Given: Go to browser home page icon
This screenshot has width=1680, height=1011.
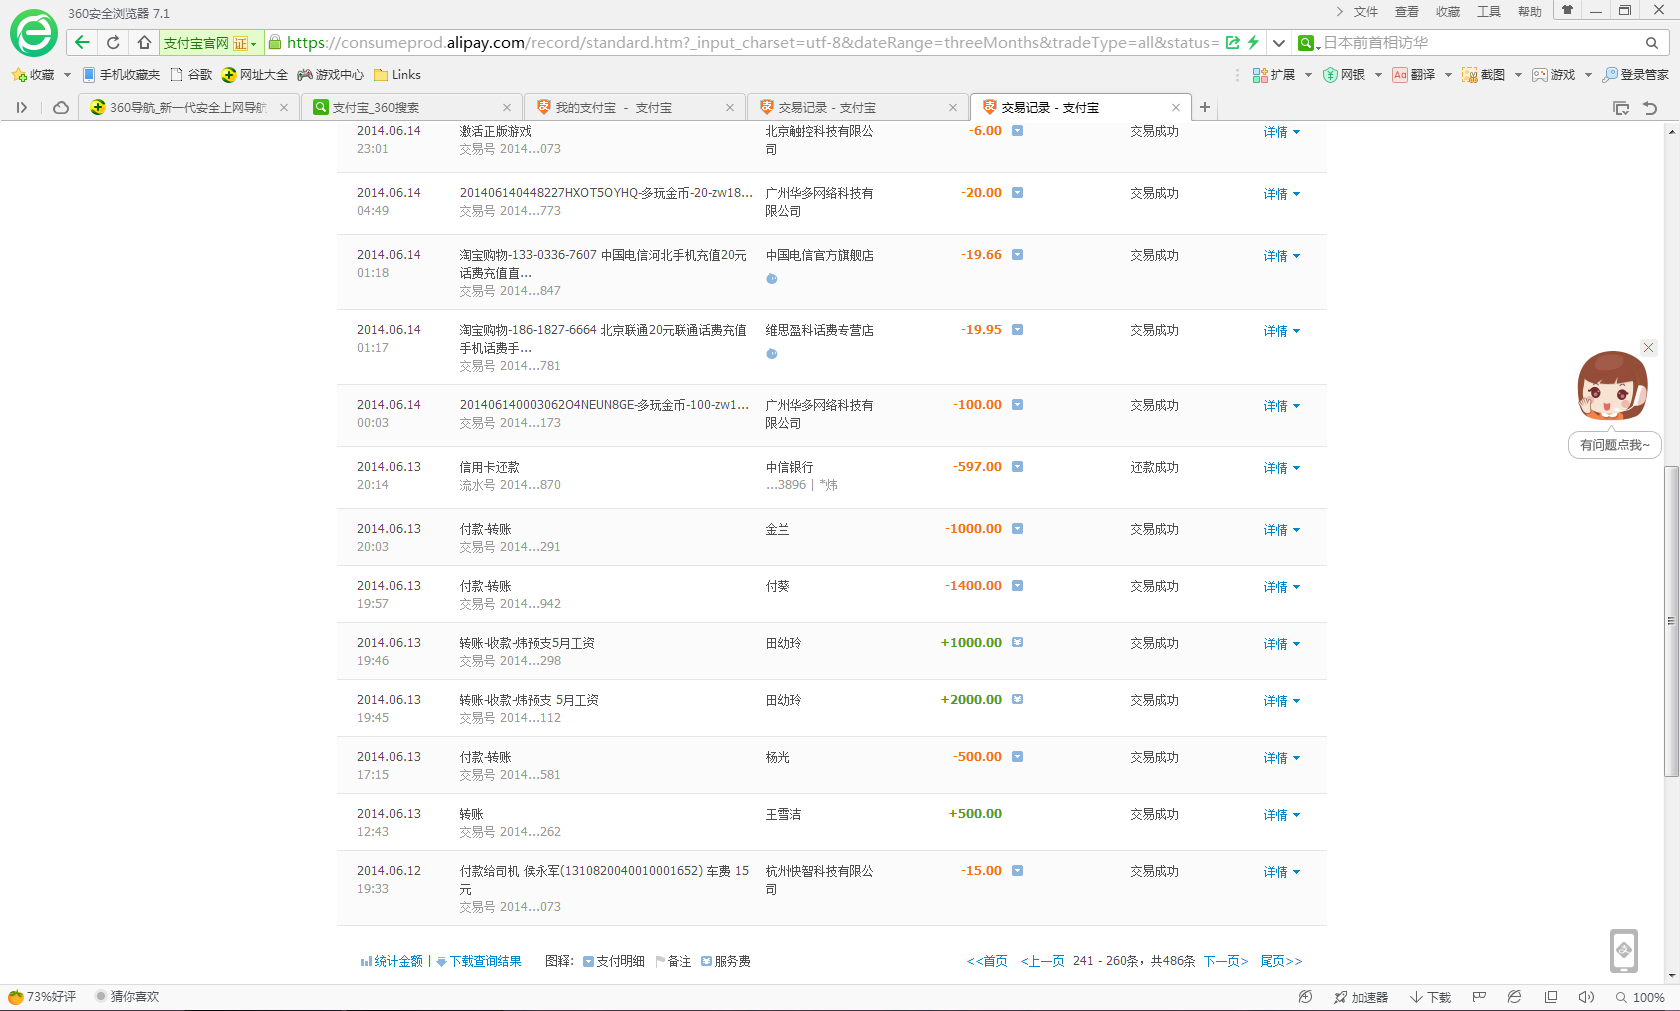Looking at the screenshot, I should tap(144, 42).
